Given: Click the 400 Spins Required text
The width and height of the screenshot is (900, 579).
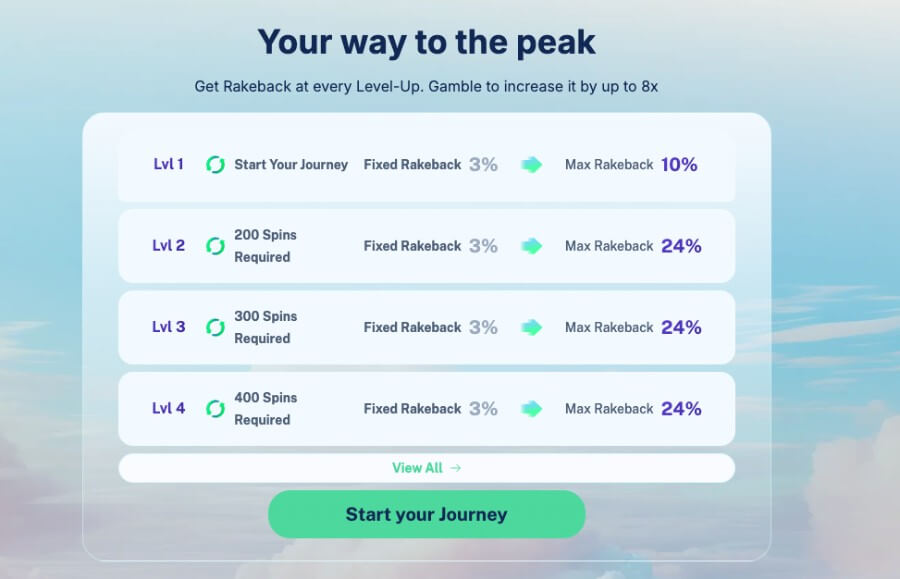Looking at the screenshot, I should tap(265, 409).
